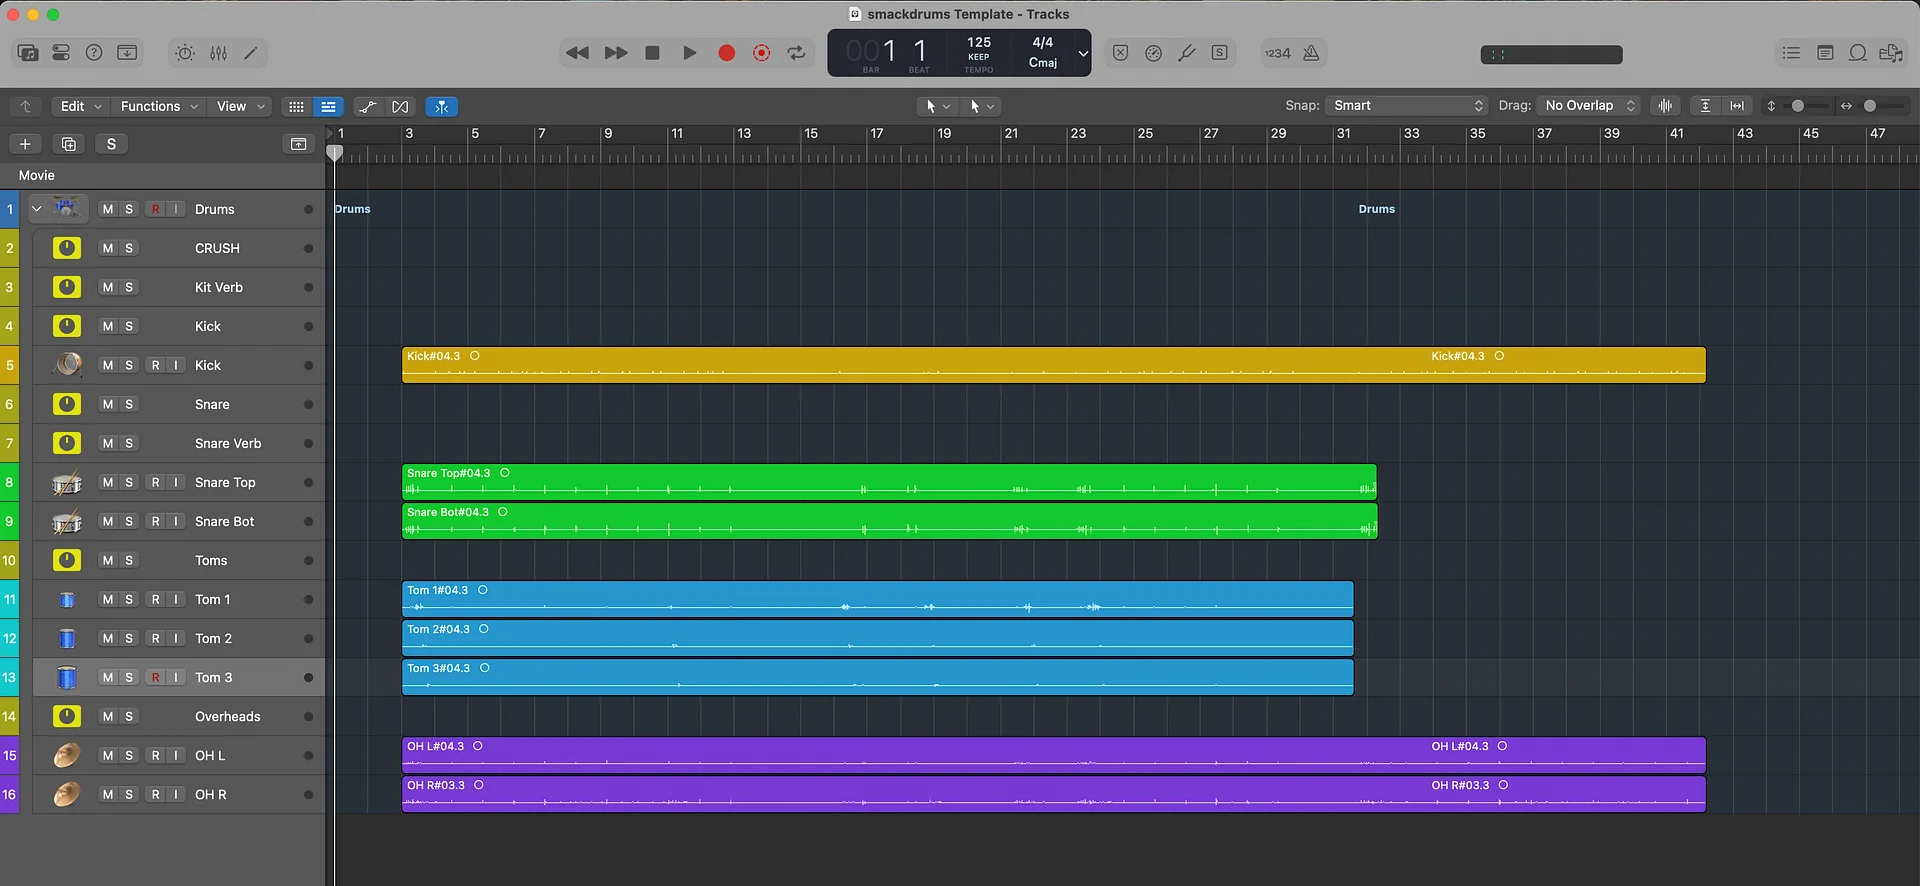Screen dimensions: 1920x886
Task: Toggle Flex editing view
Action: coord(400,106)
